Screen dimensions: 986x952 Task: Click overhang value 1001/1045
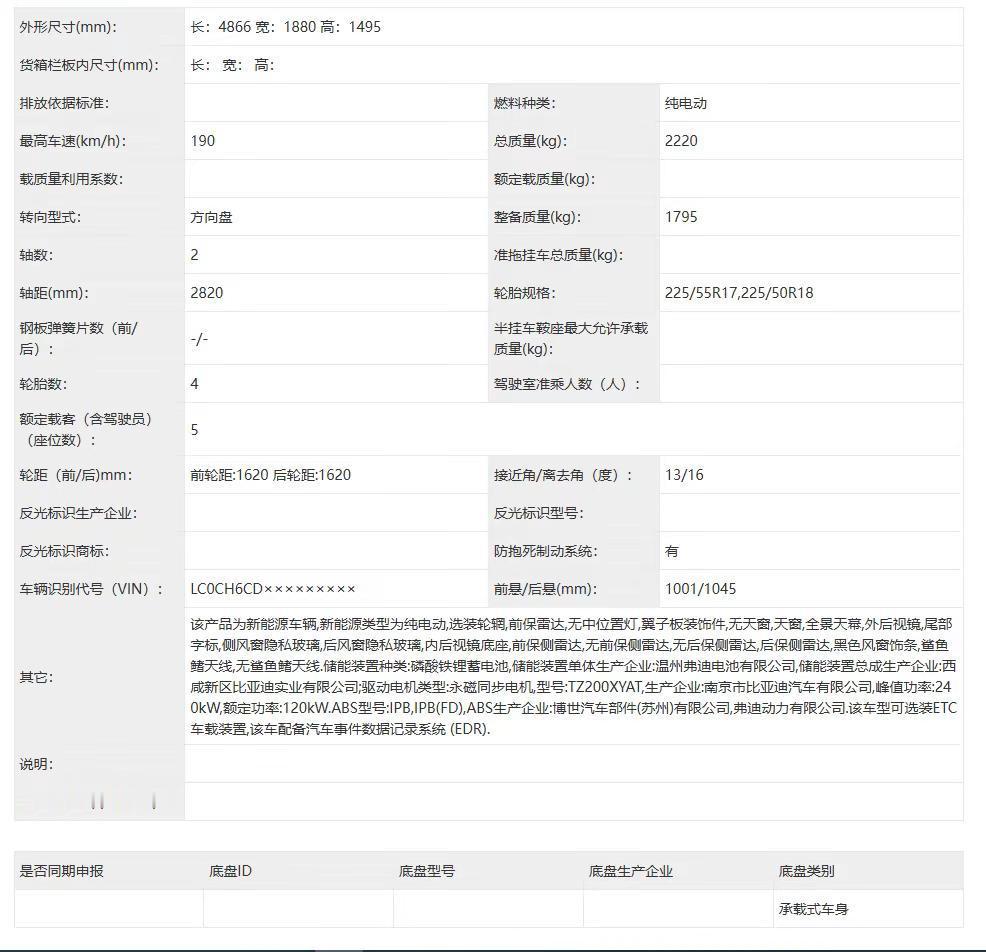coord(700,589)
